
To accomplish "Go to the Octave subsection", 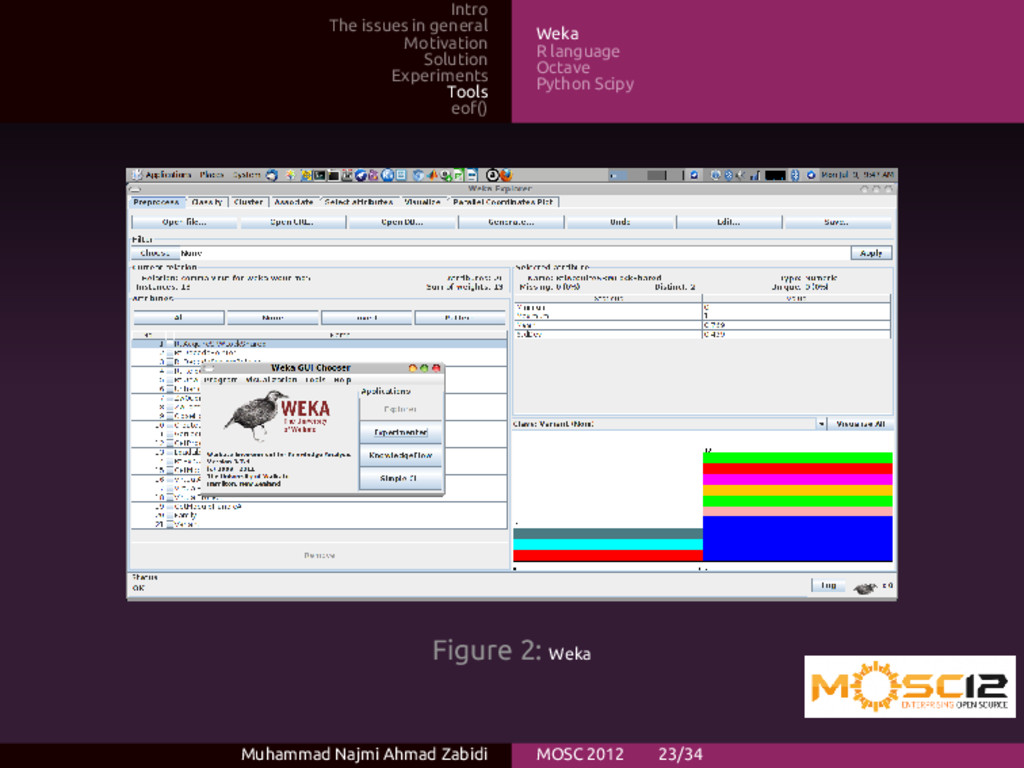I will (x=563, y=68).
